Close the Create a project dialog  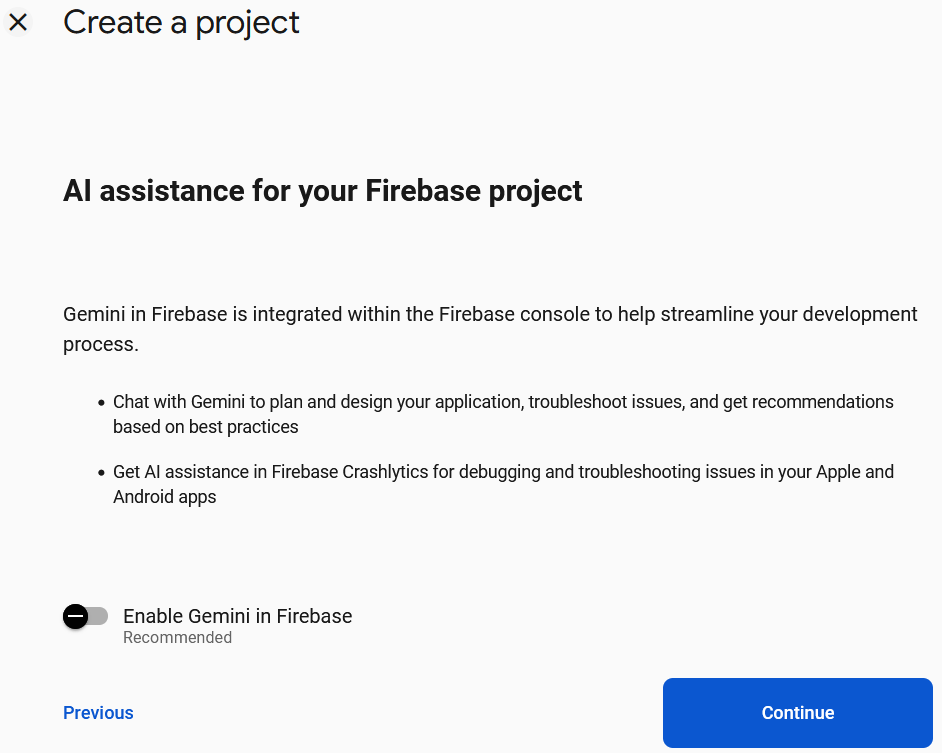pos(18,22)
